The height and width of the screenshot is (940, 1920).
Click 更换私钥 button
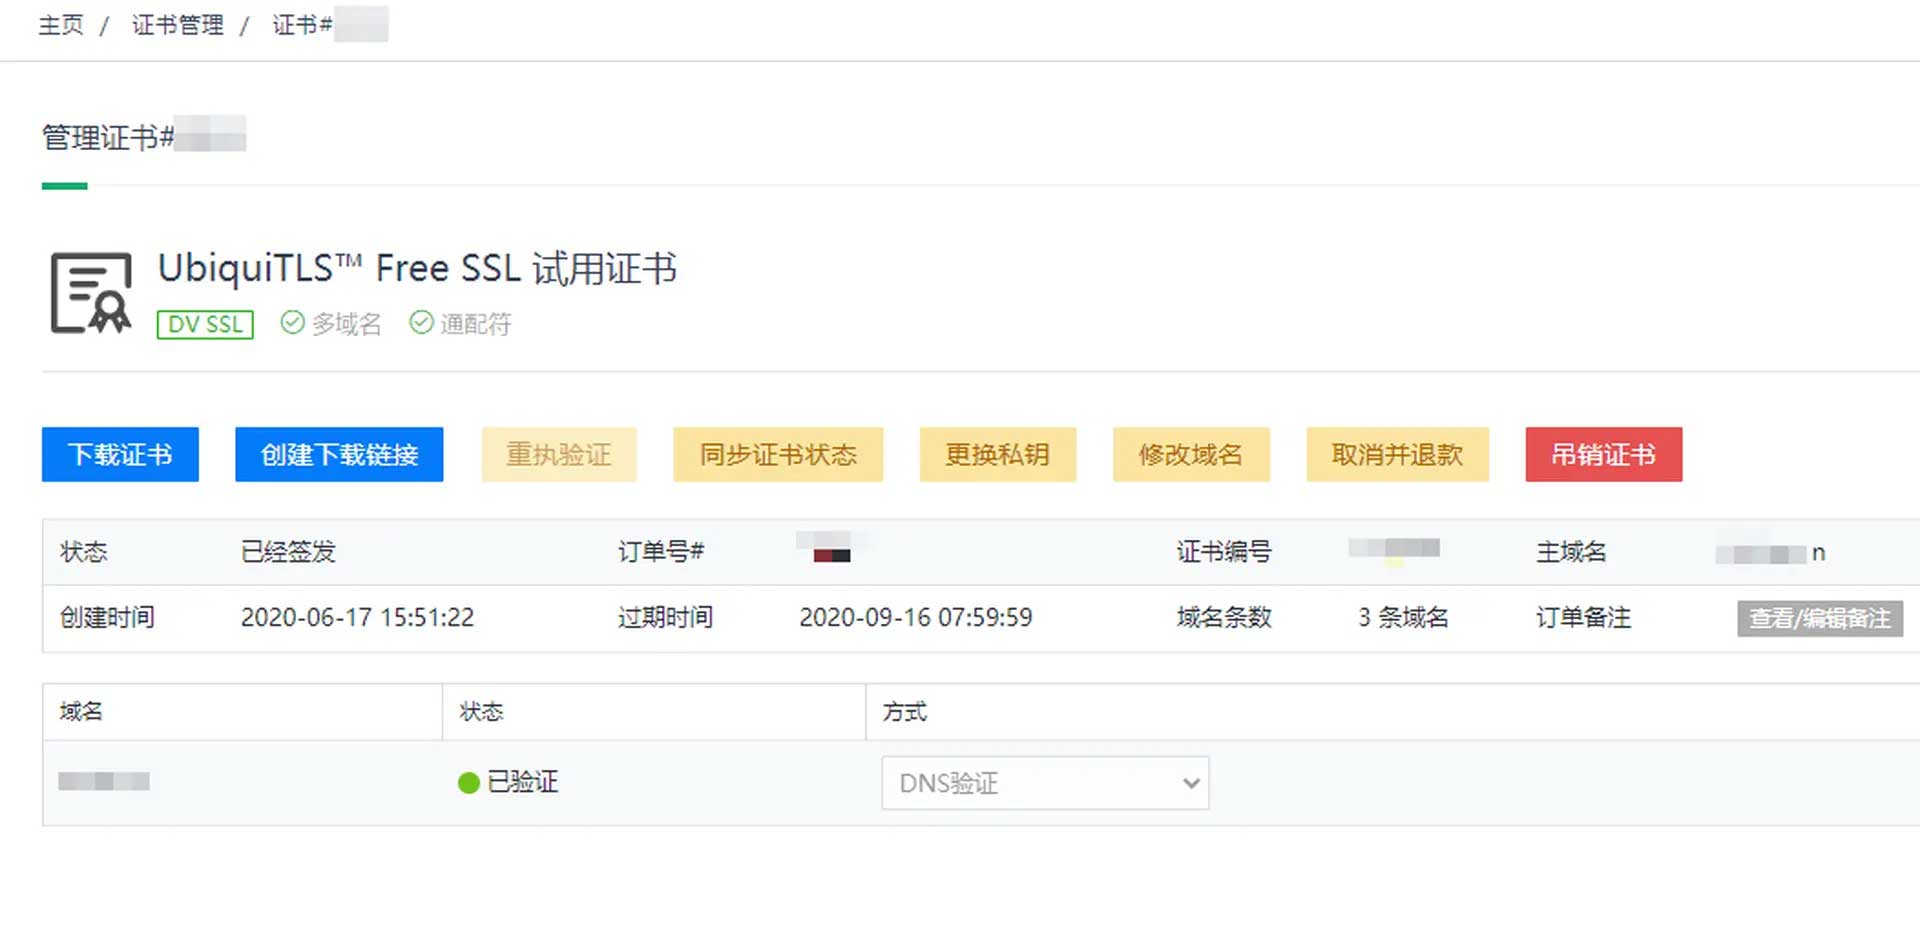(x=998, y=454)
